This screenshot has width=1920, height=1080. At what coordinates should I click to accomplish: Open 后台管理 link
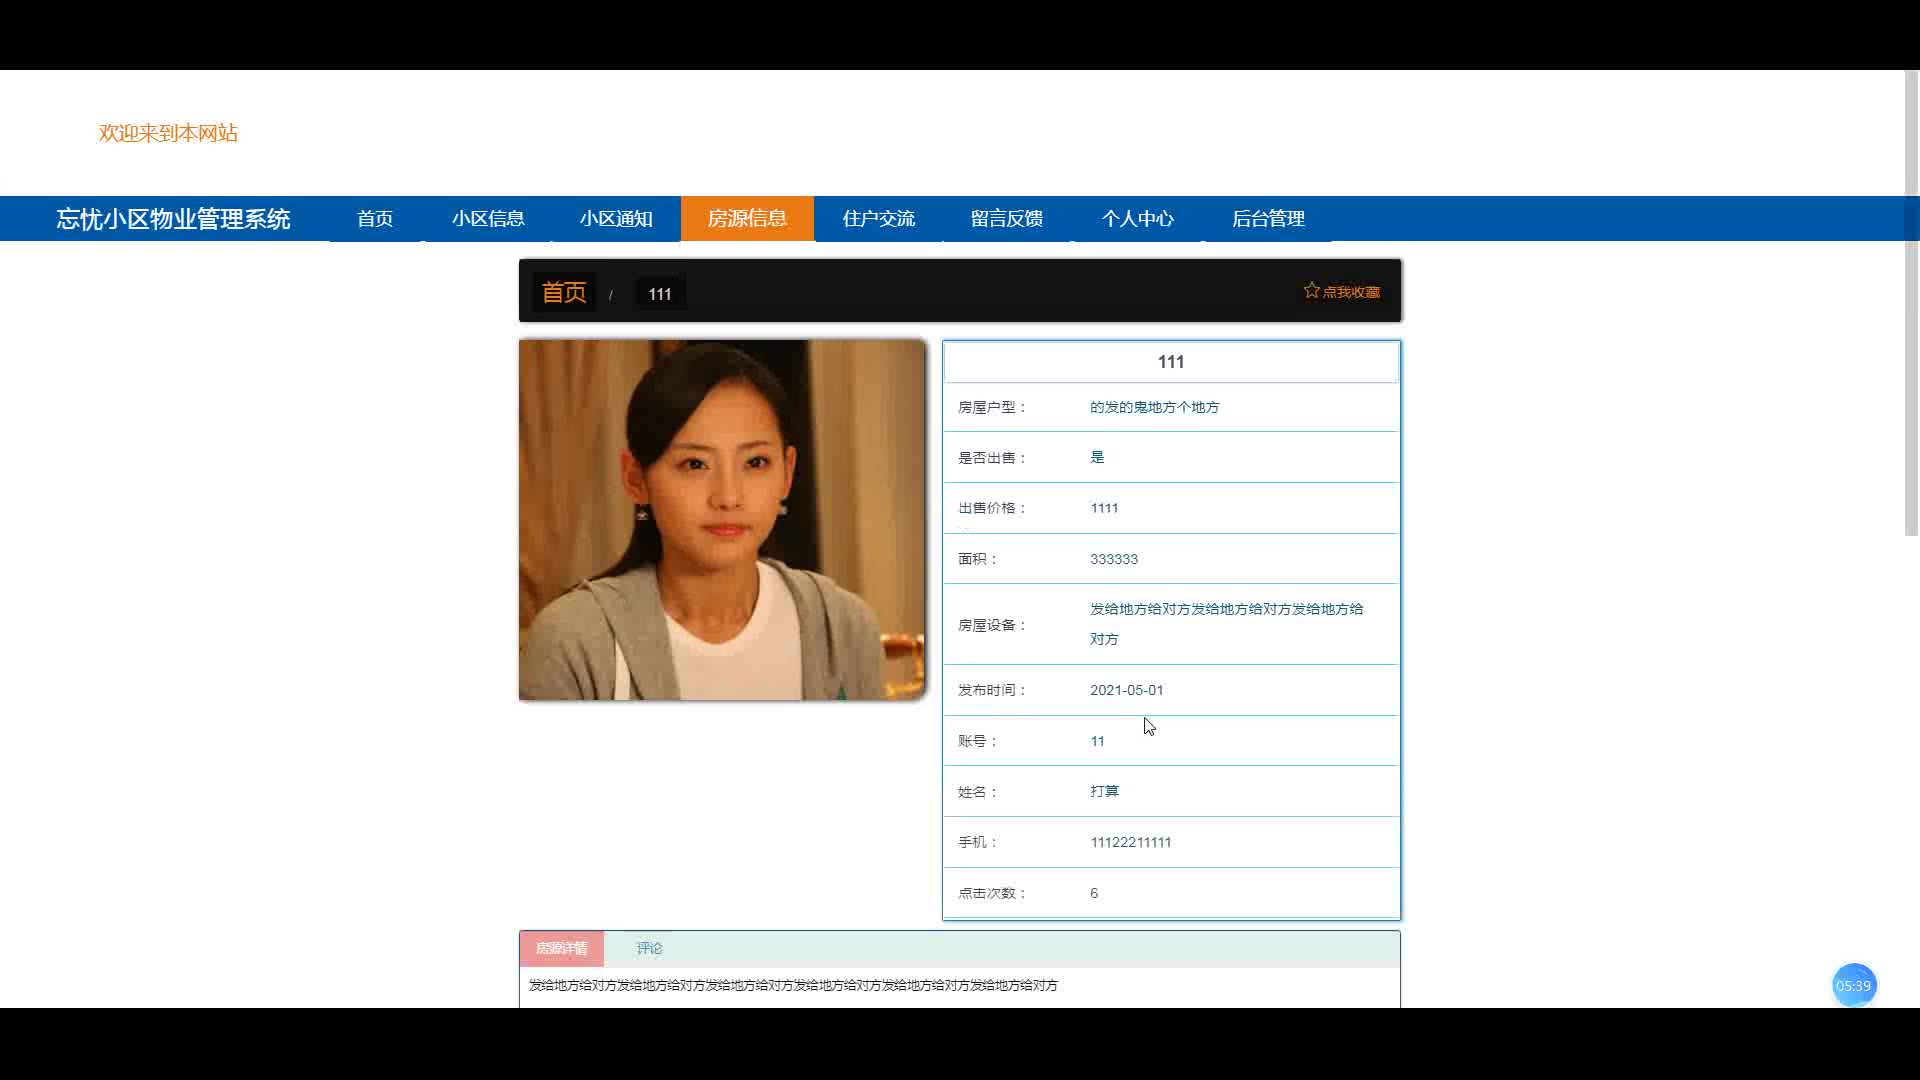[1268, 218]
